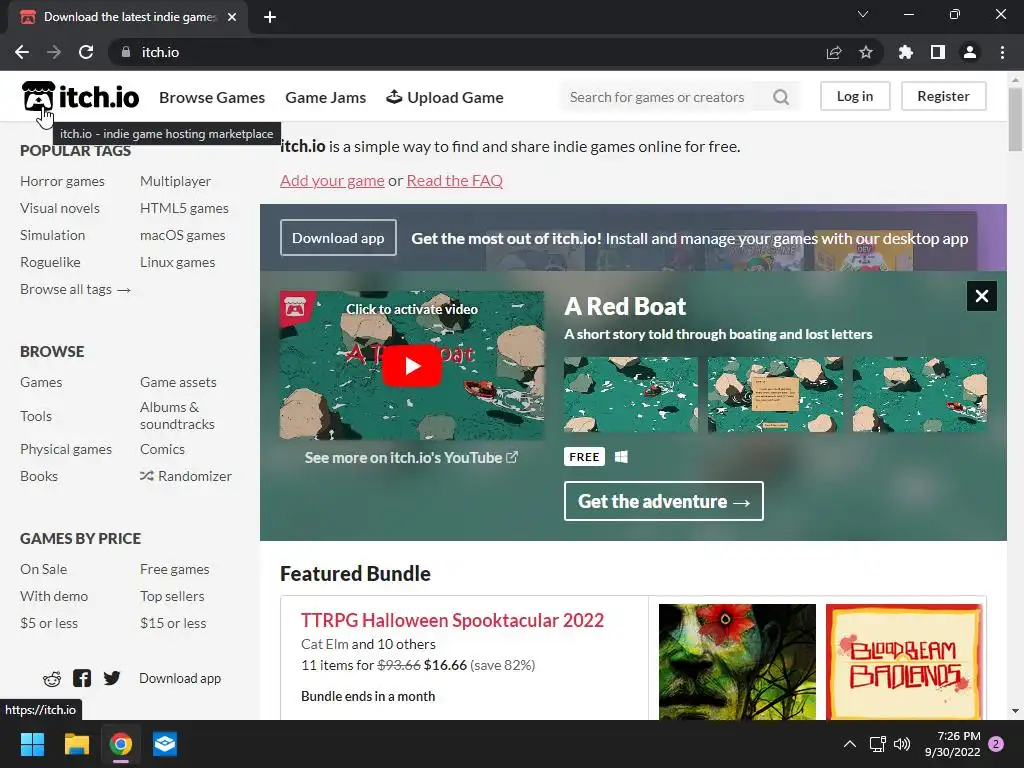Click the Windows platform icon beside FREE
Image resolution: width=1024 pixels, height=768 pixels.
(621, 456)
